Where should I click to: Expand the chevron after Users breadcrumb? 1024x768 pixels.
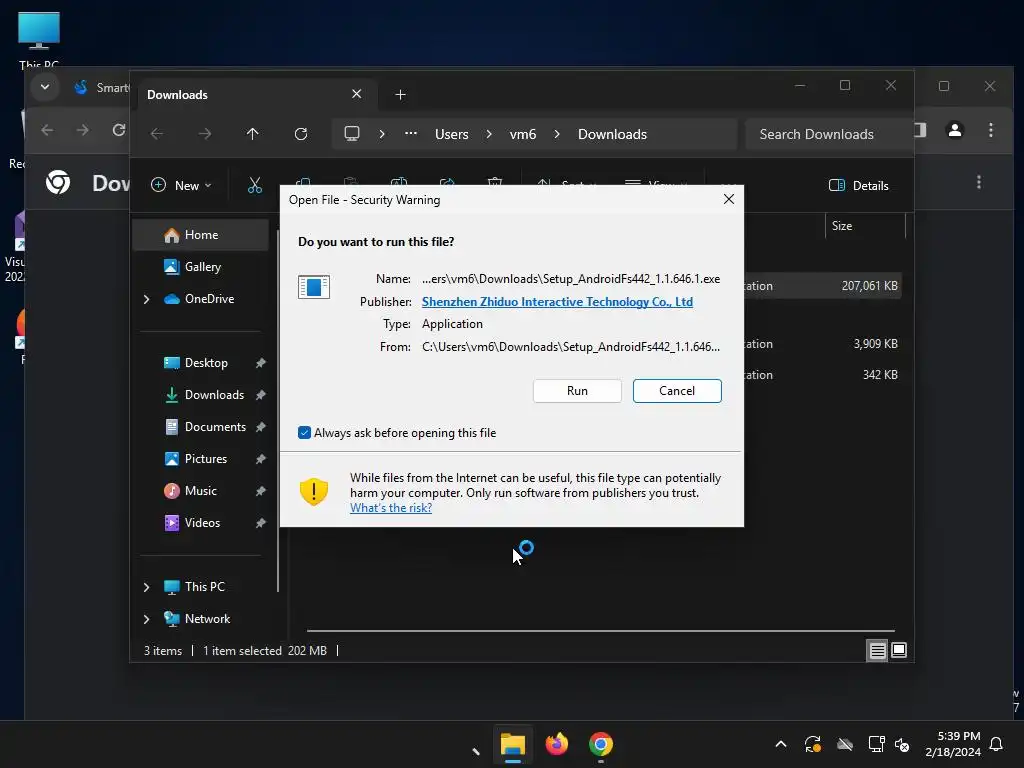pos(488,134)
